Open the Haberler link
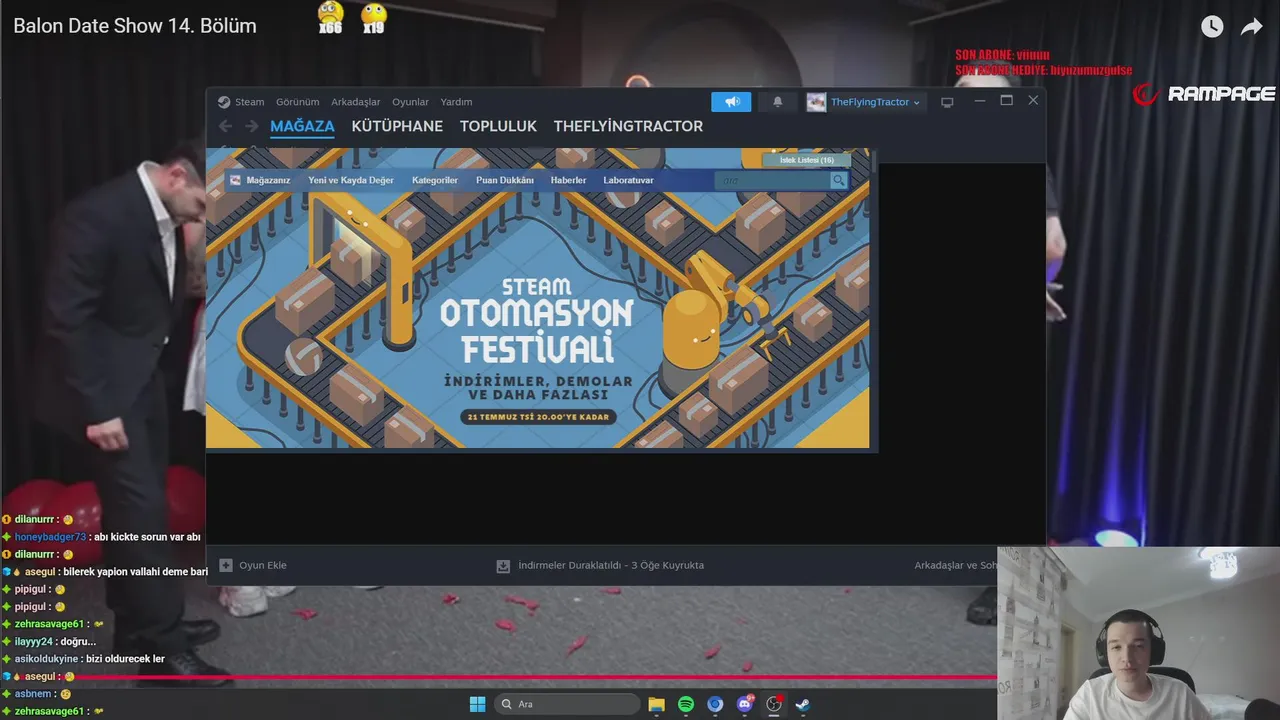This screenshot has height=720, width=1280. coord(568,180)
